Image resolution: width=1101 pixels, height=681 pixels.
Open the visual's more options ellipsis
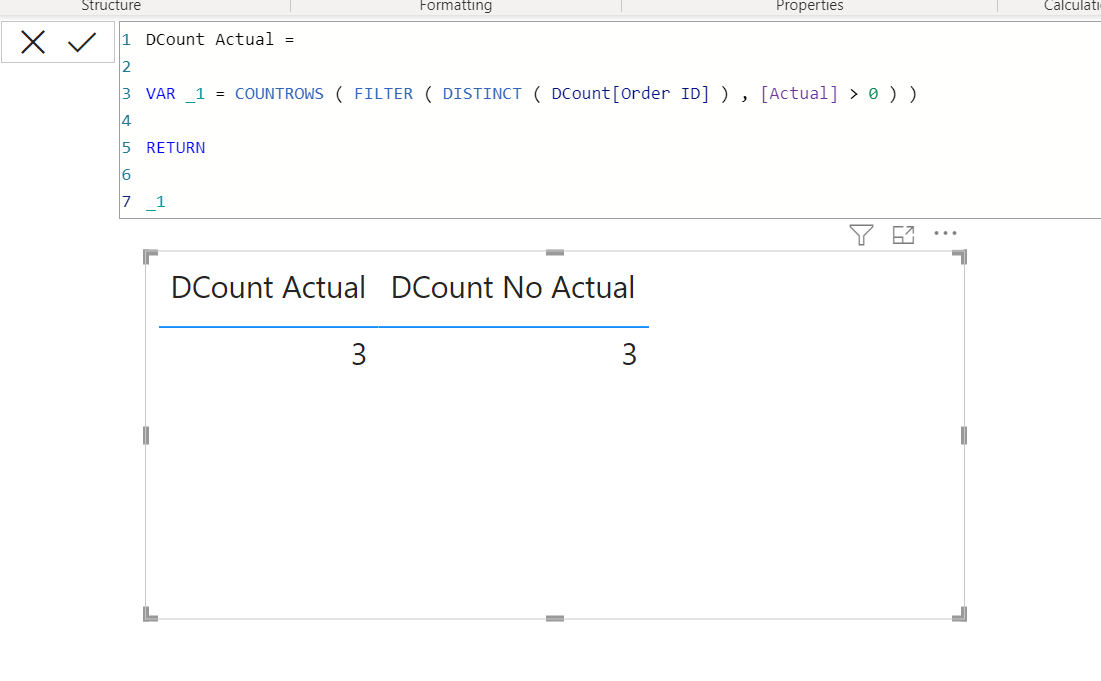[945, 233]
